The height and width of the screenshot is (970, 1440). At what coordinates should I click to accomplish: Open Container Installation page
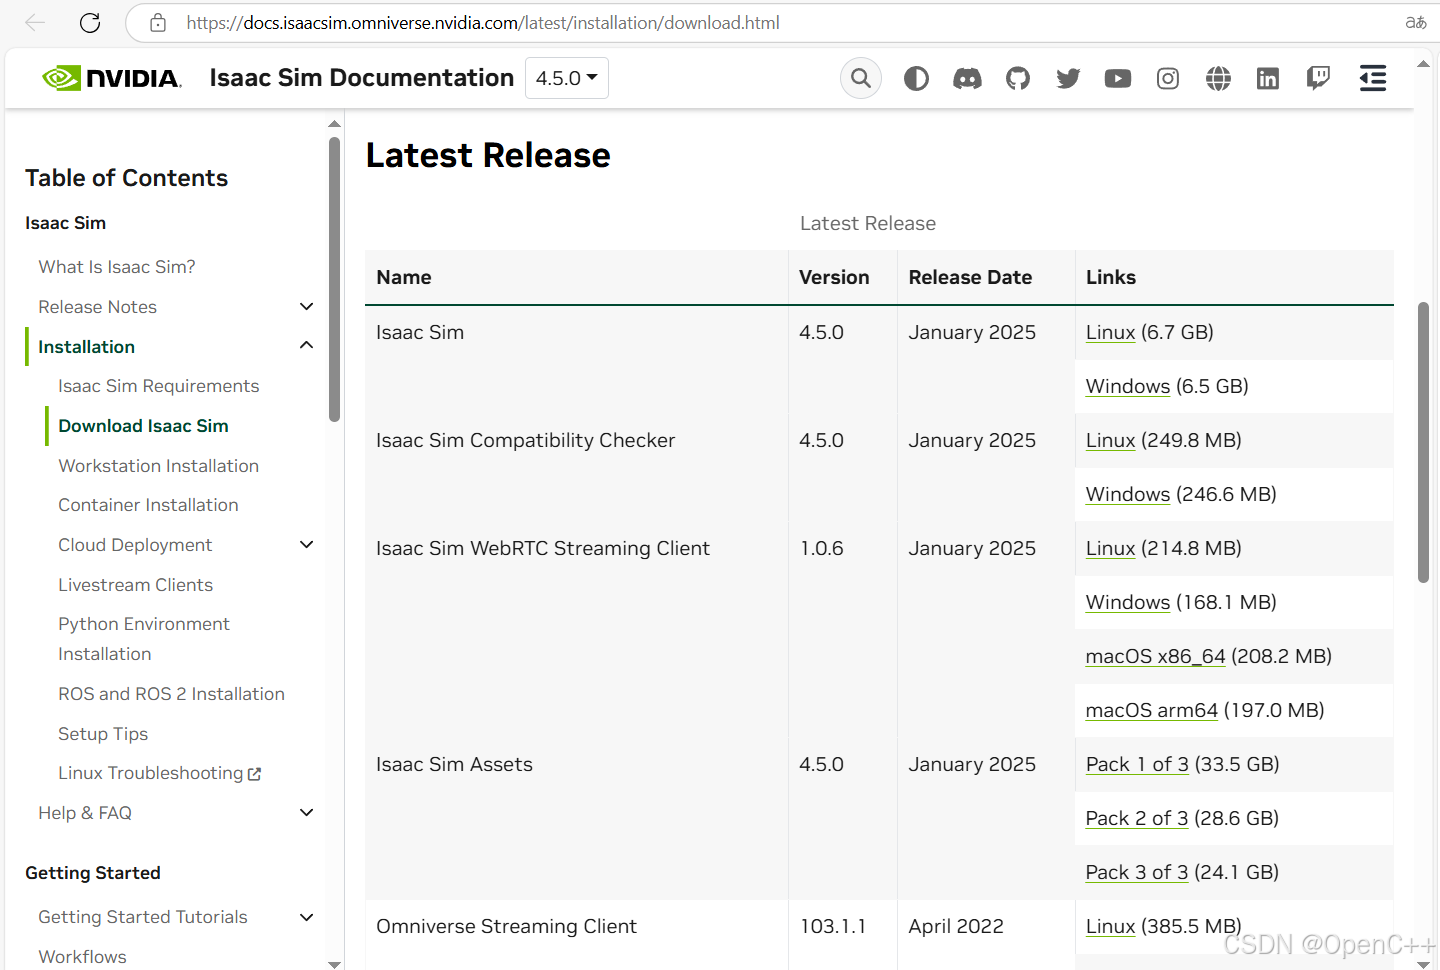148,505
